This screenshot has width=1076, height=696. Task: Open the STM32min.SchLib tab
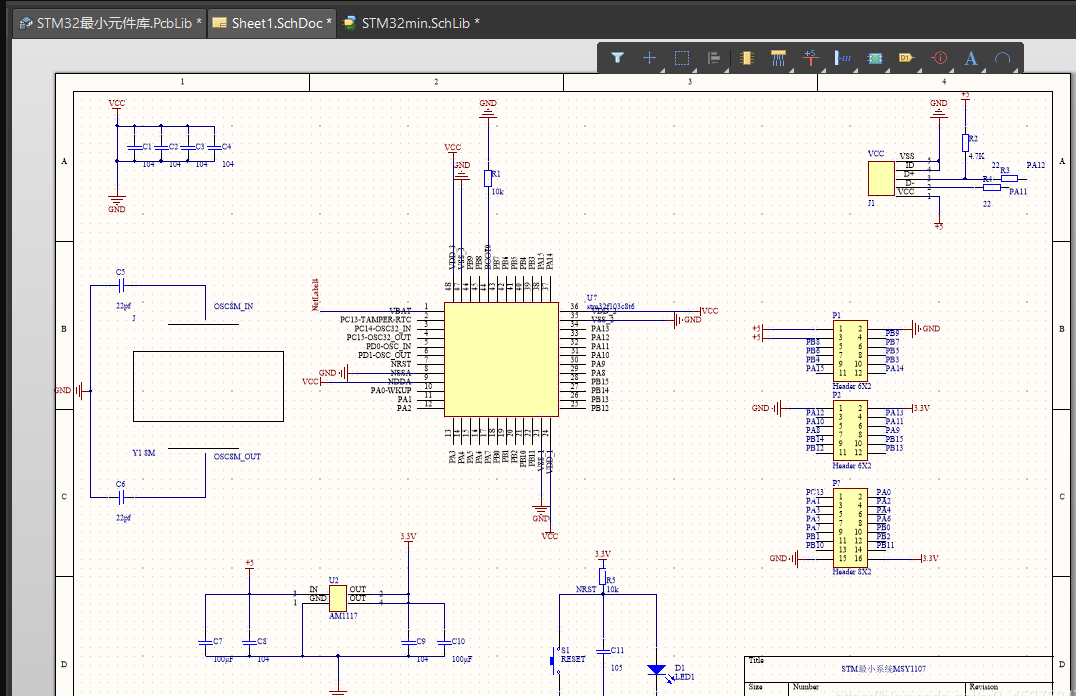pyautogui.click(x=411, y=23)
